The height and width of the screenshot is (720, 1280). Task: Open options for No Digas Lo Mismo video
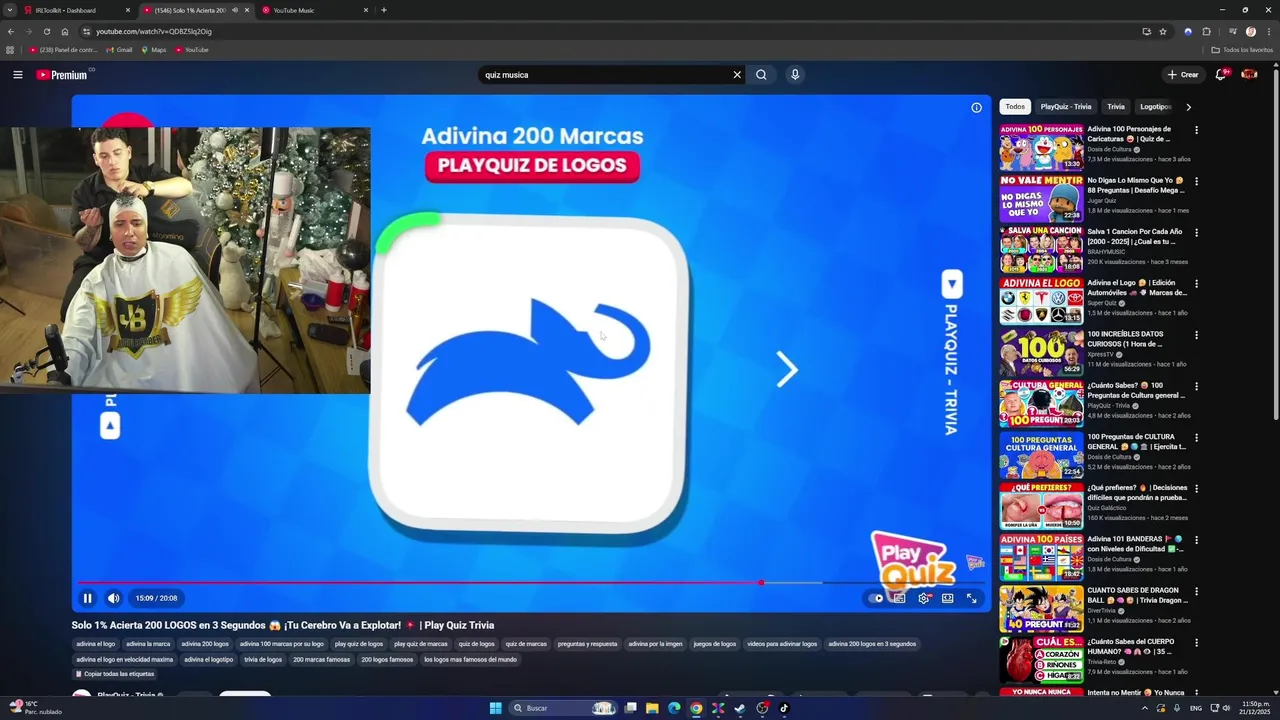tap(1196, 181)
